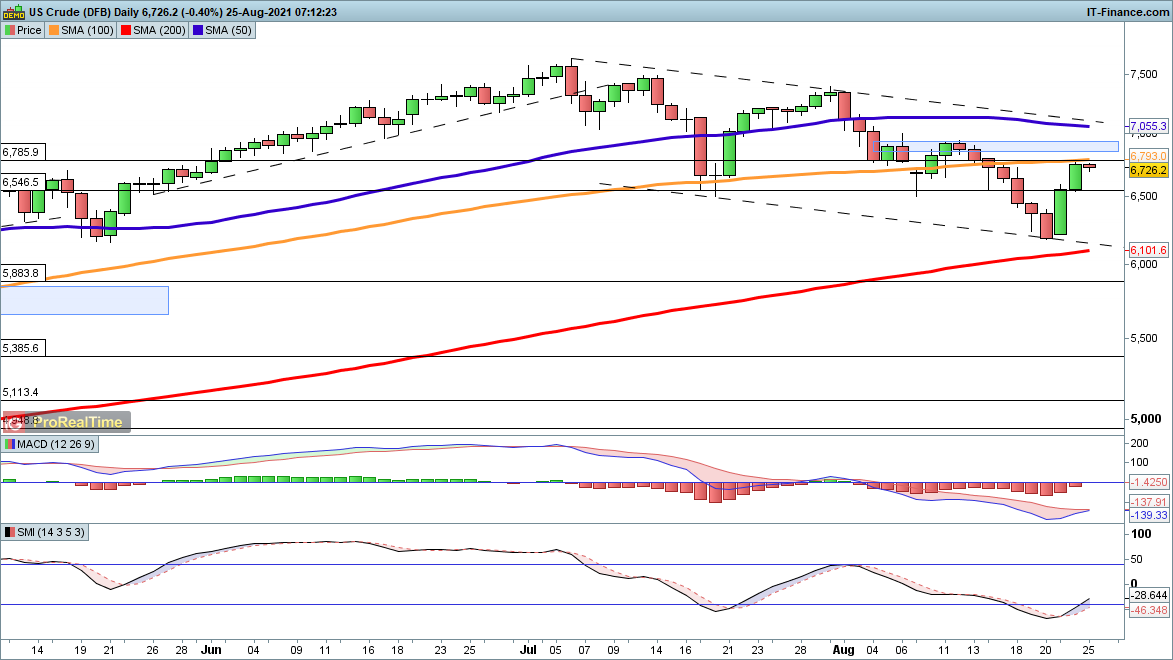The image size is (1173, 660).
Task: Select the SMA (100) legend label
Action: [84, 30]
